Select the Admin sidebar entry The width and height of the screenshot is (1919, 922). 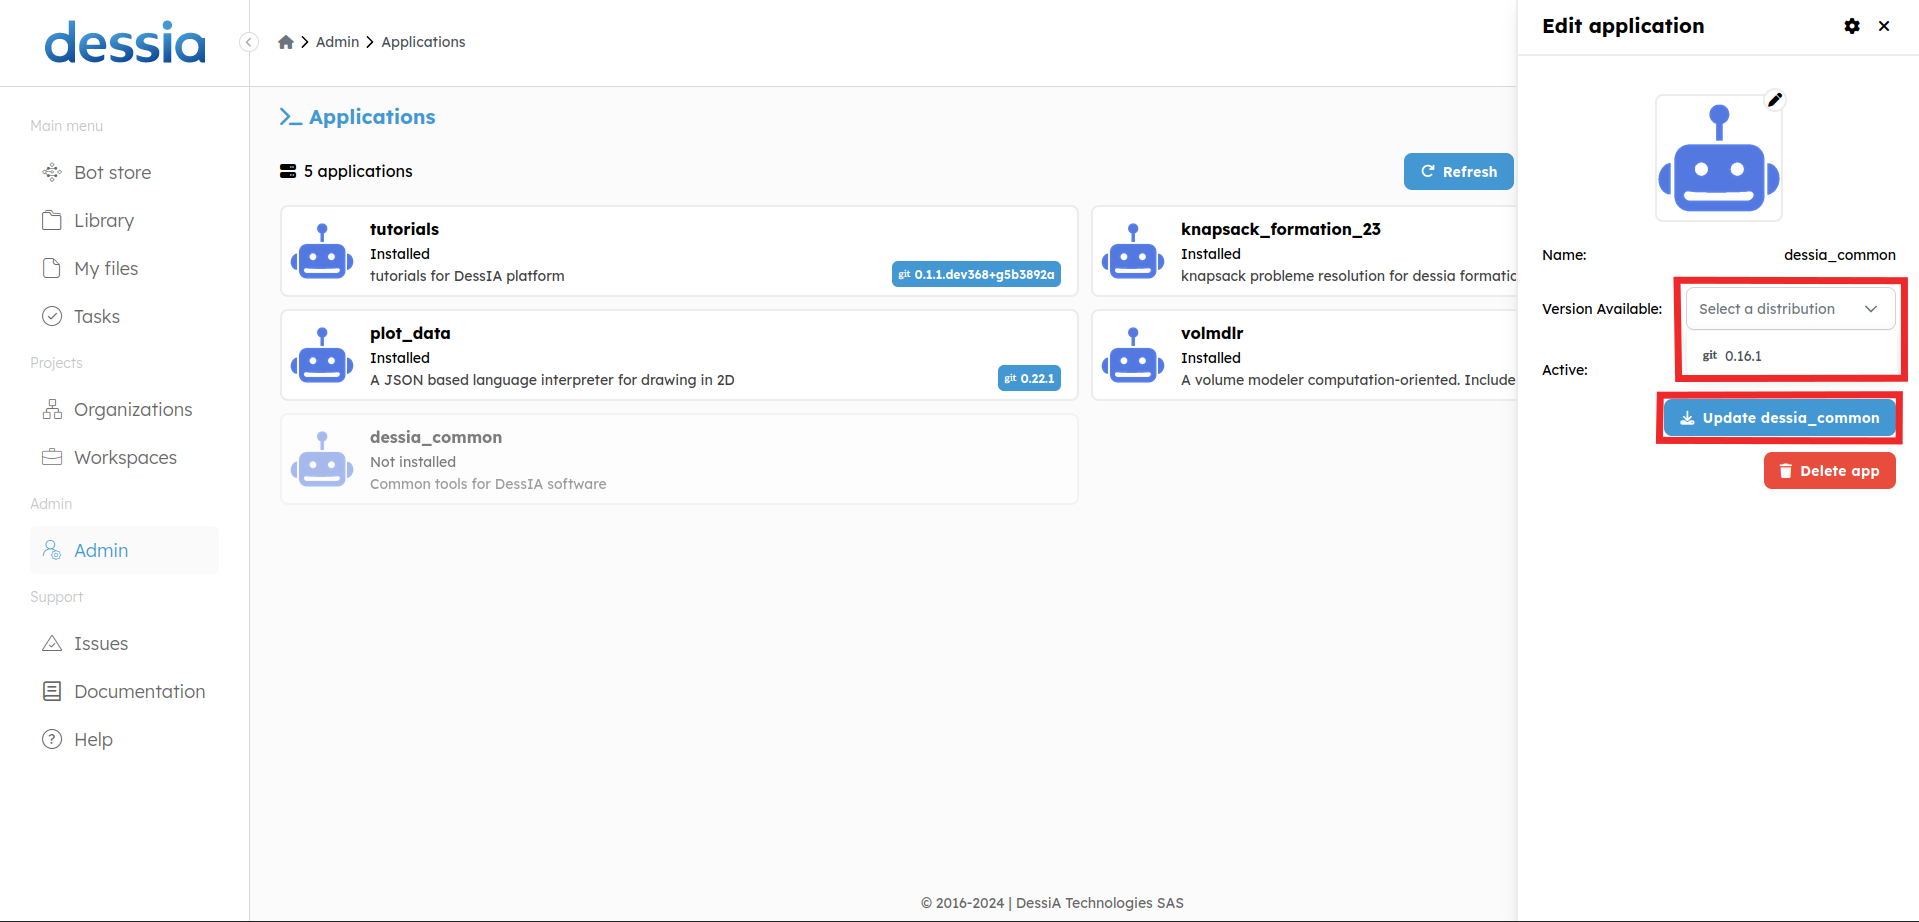pyautogui.click(x=124, y=551)
